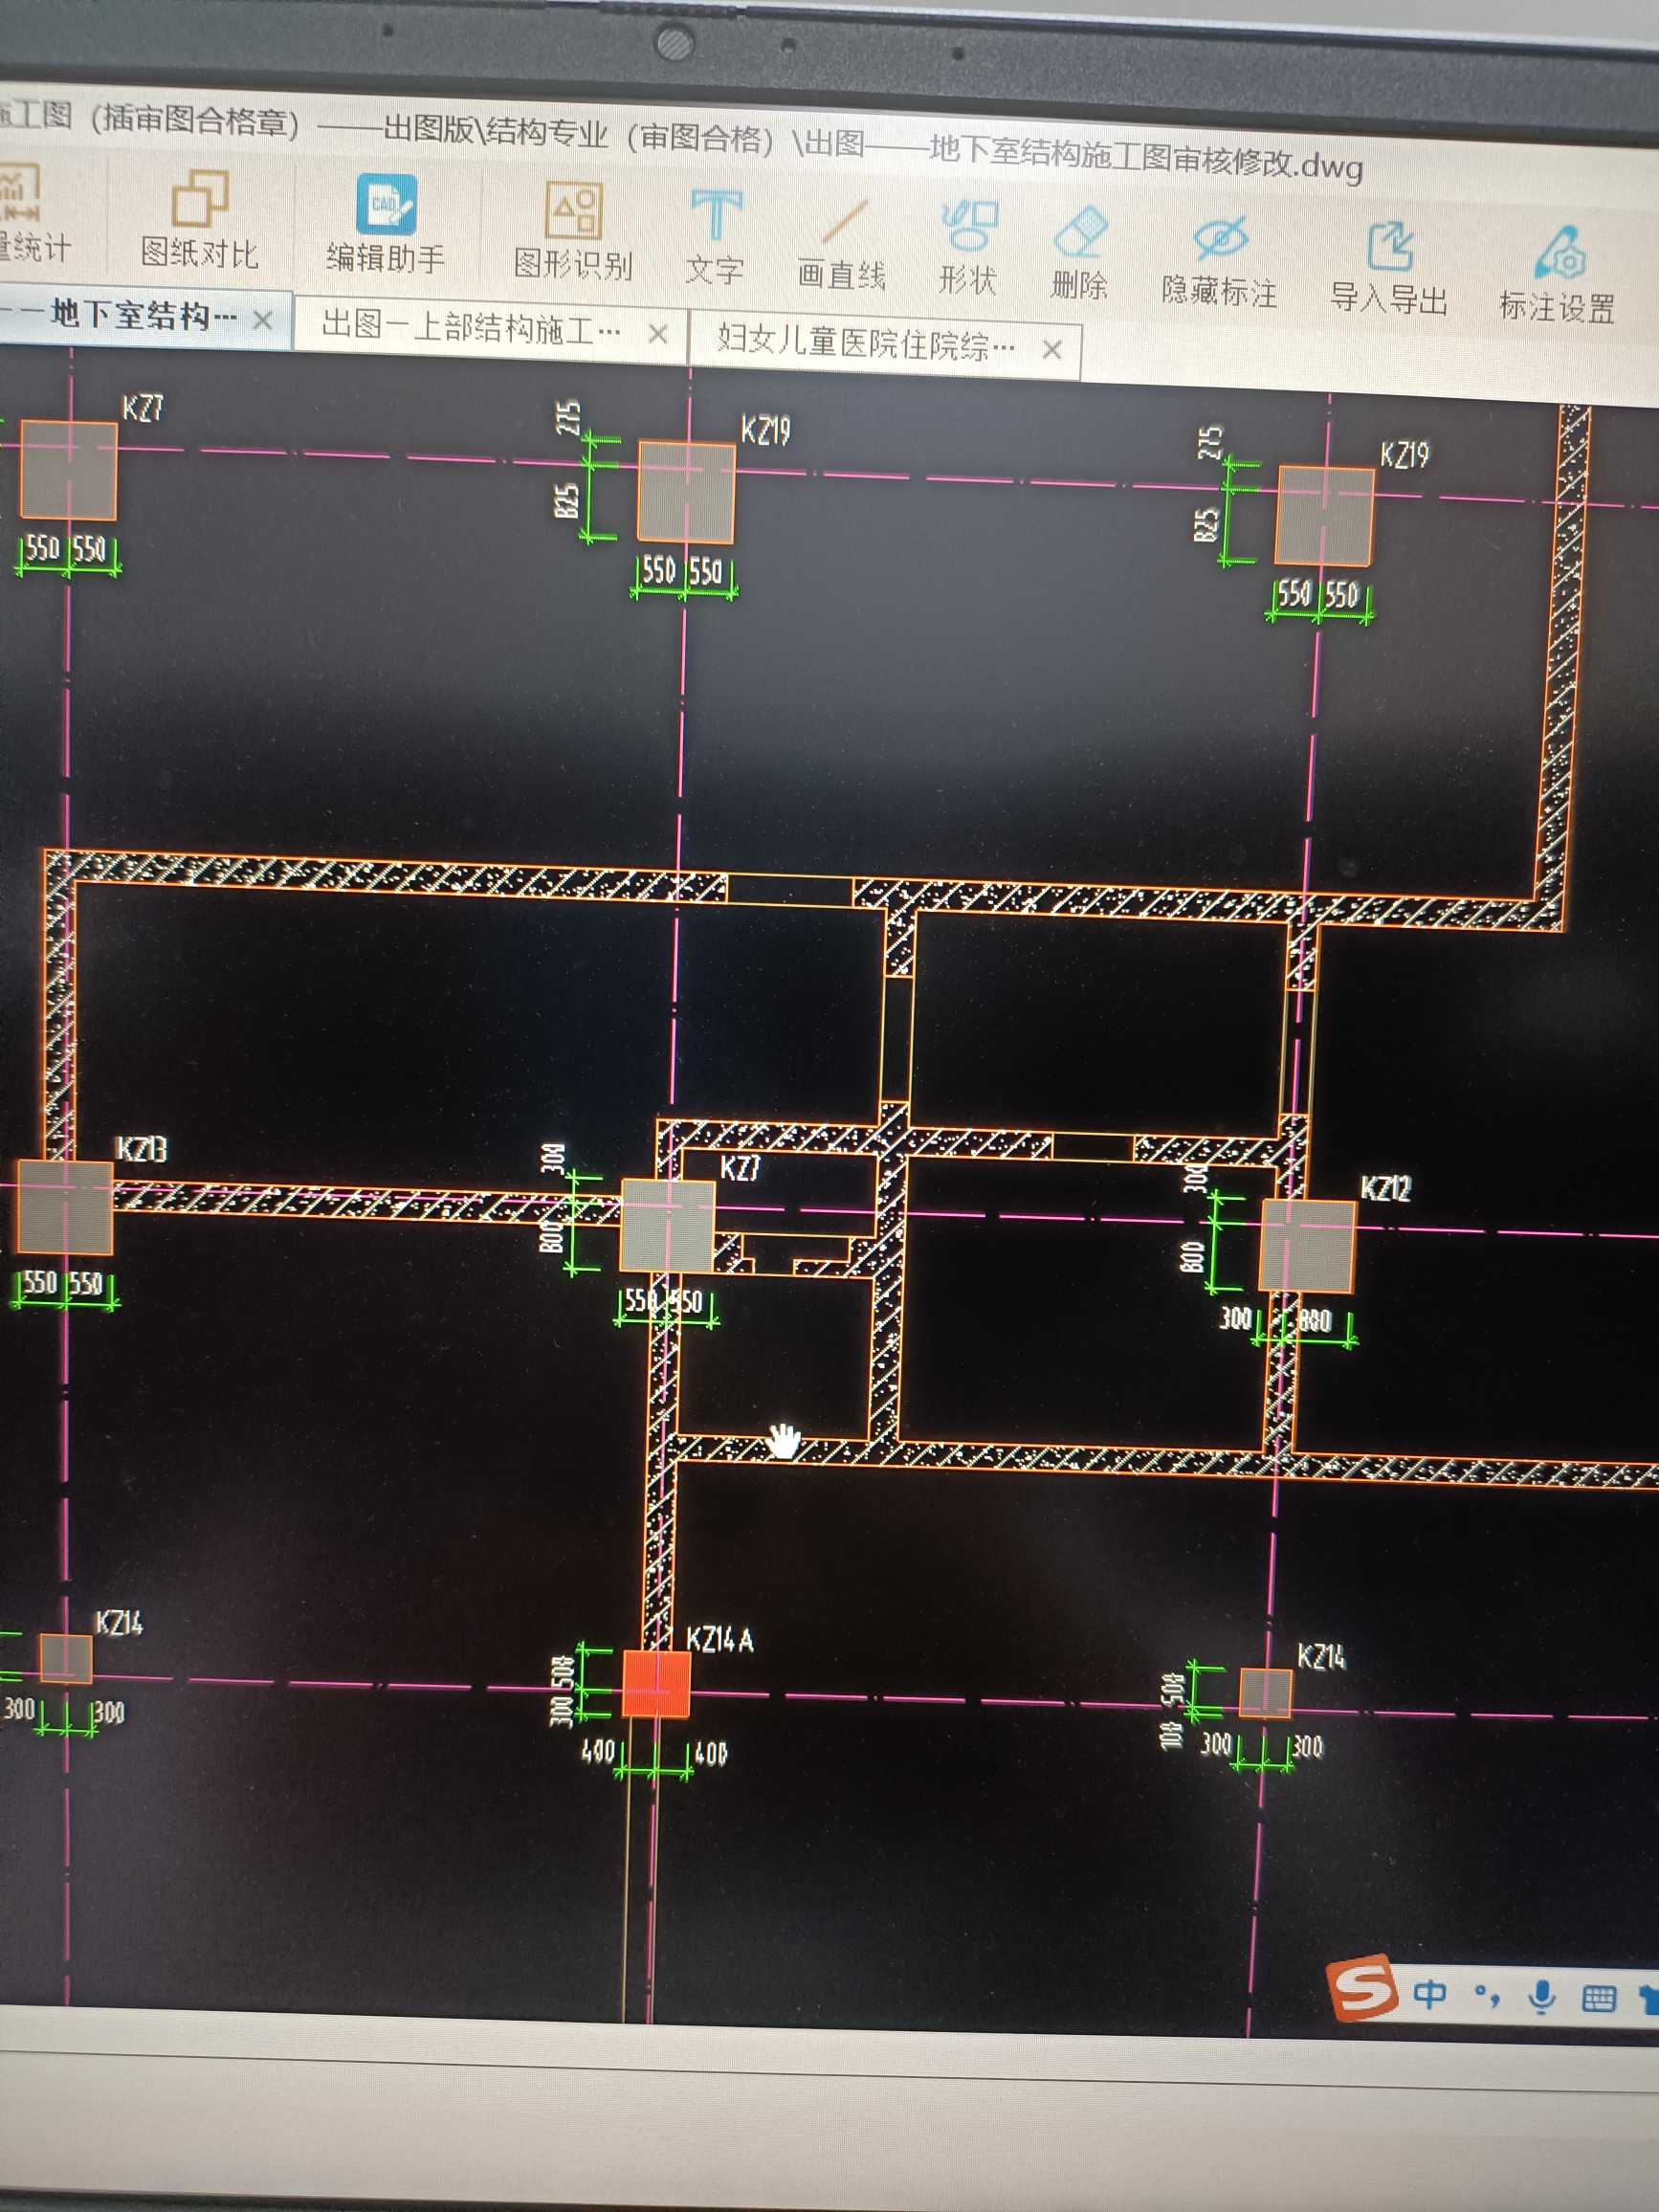This screenshot has width=1659, height=2212.
Task: Select the KZ13 column block
Action: click(x=65, y=1207)
